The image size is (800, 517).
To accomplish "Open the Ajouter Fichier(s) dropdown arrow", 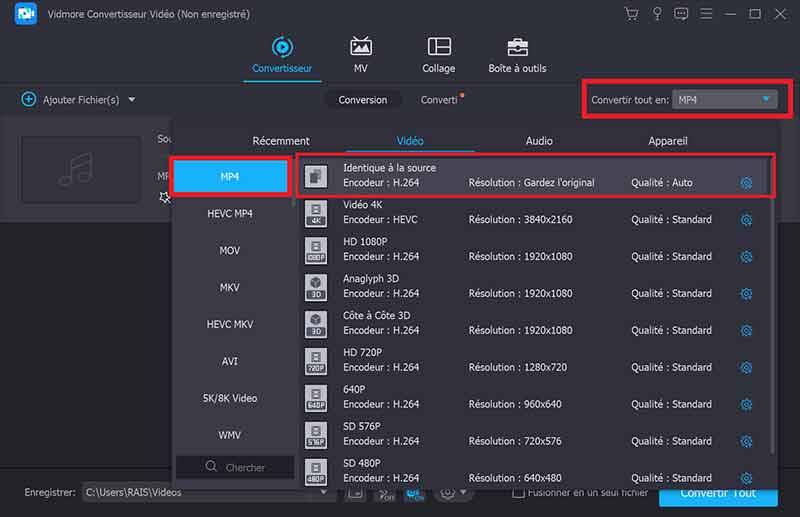I will (x=132, y=100).
